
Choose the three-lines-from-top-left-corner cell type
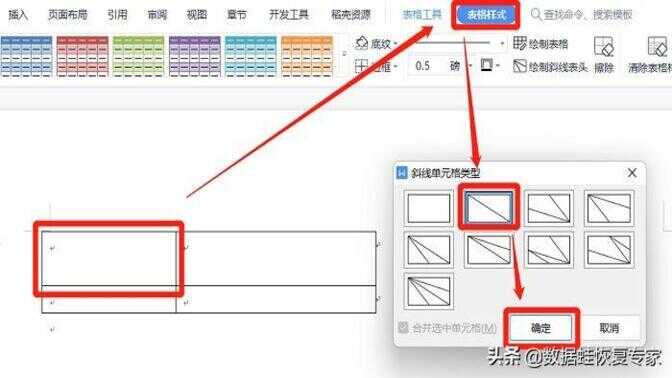pyautogui.click(x=429, y=291)
